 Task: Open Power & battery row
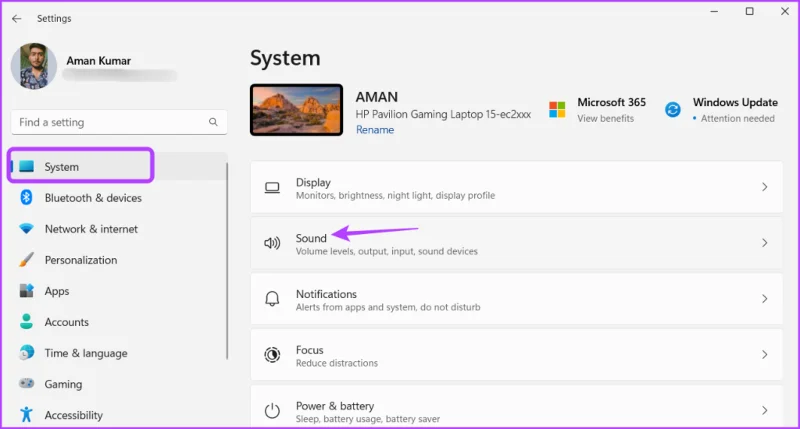pyautogui.click(x=516, y=407)
